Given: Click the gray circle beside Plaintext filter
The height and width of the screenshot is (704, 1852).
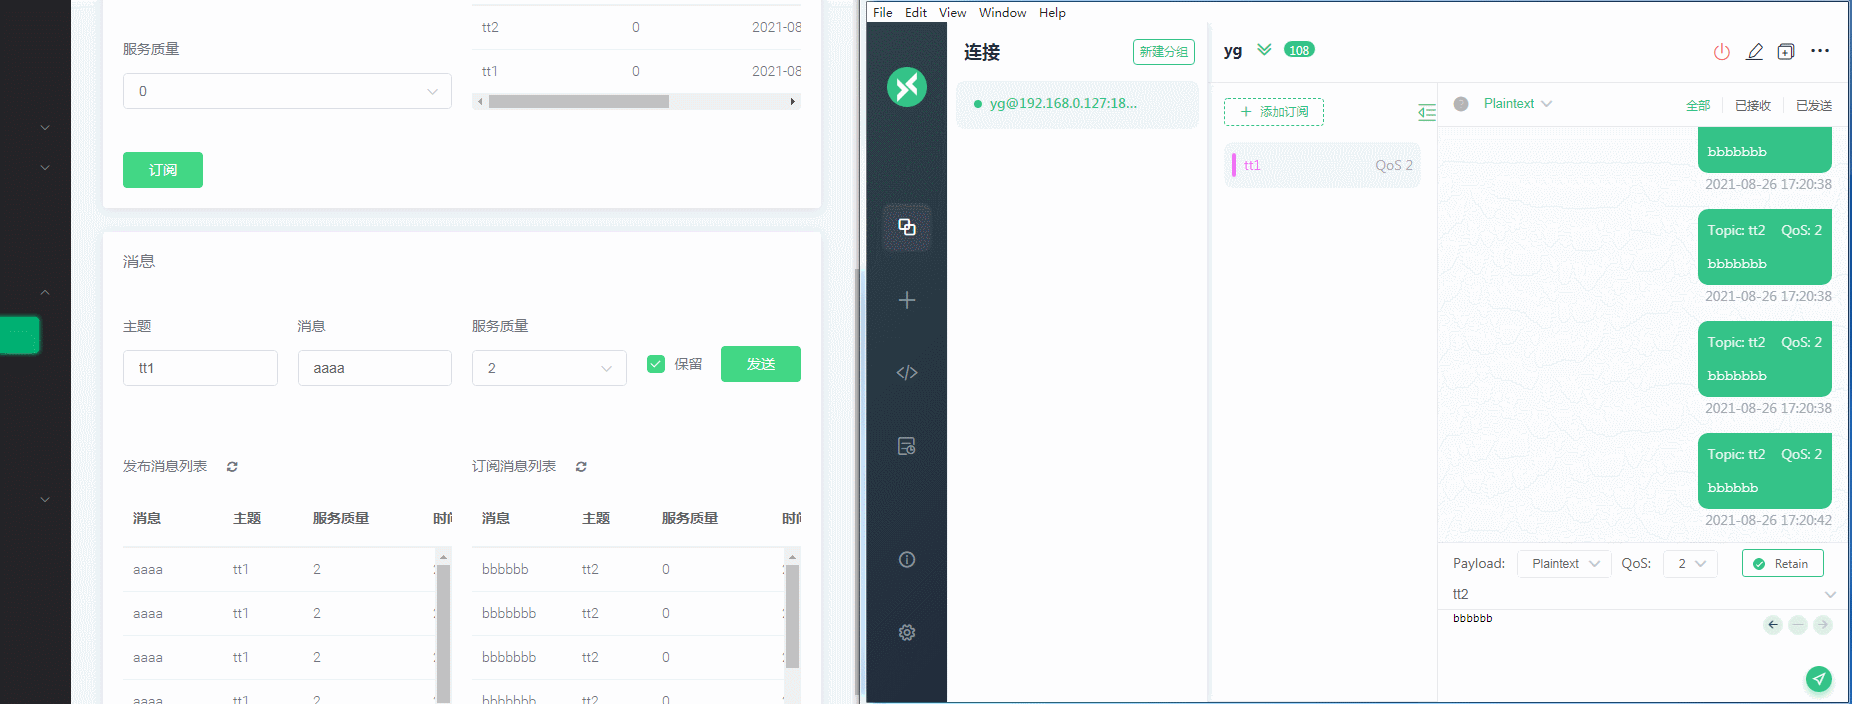Looking at the screenshot, I should tap(1461, 104).
